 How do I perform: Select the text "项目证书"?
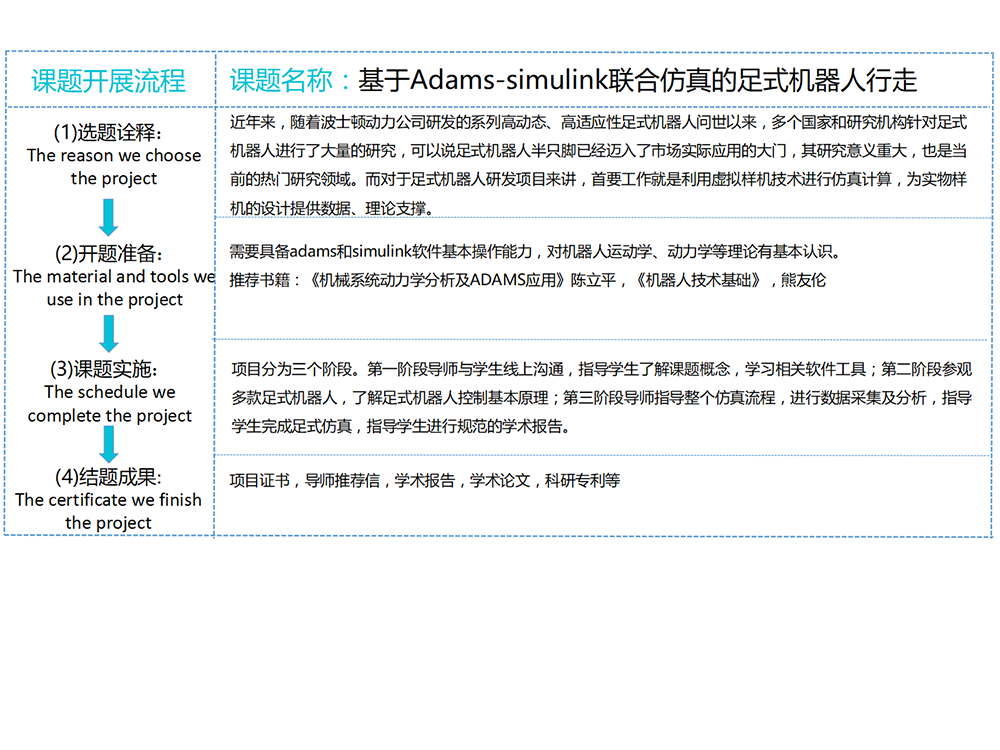[260, 480]
